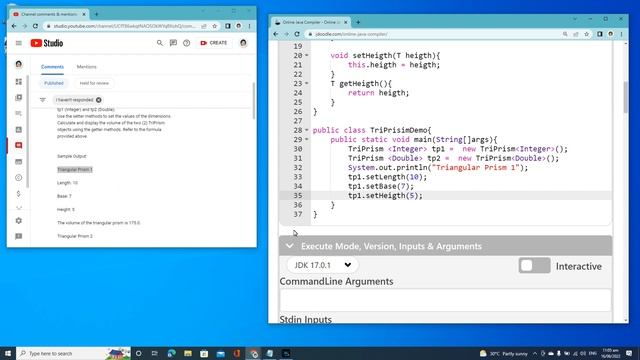Open Comments icon in Studio sidebar
640x360 pixels.
coord(18,145)
